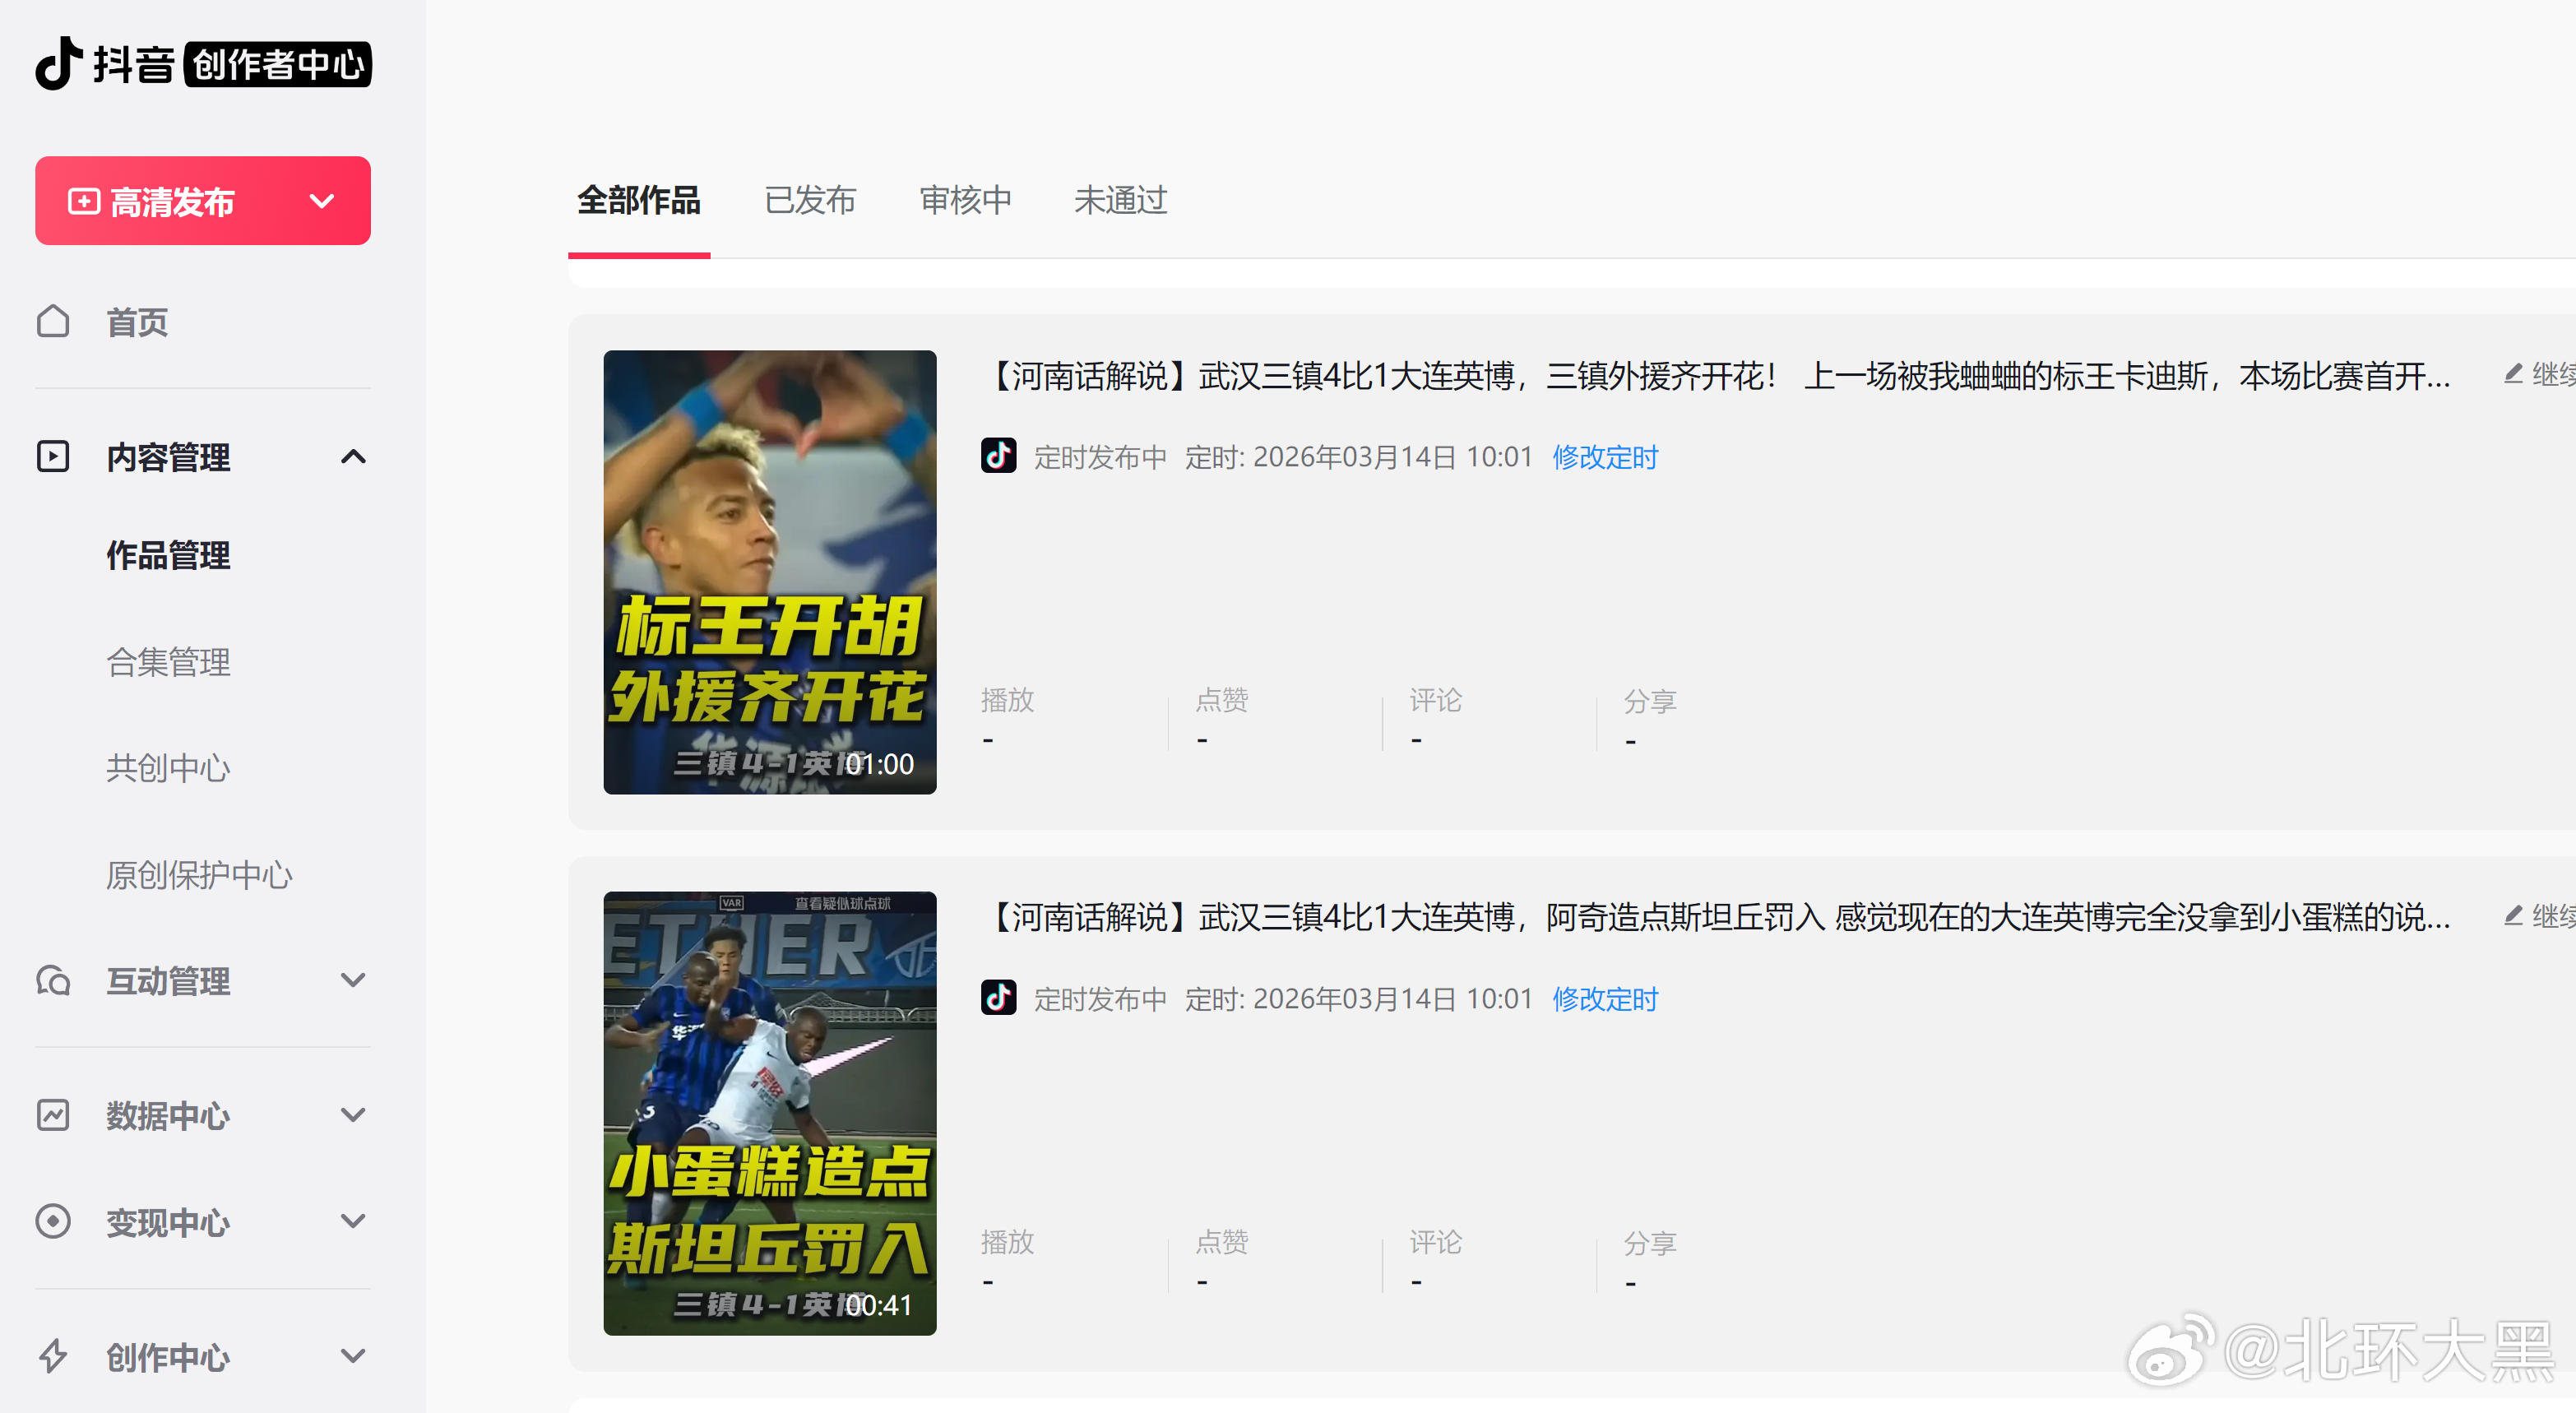Click the 互动管理 chat icon
Image resolution: width=2576 pixels, height=1413 pixels.
pyautogui.click(x=53, y=981)
